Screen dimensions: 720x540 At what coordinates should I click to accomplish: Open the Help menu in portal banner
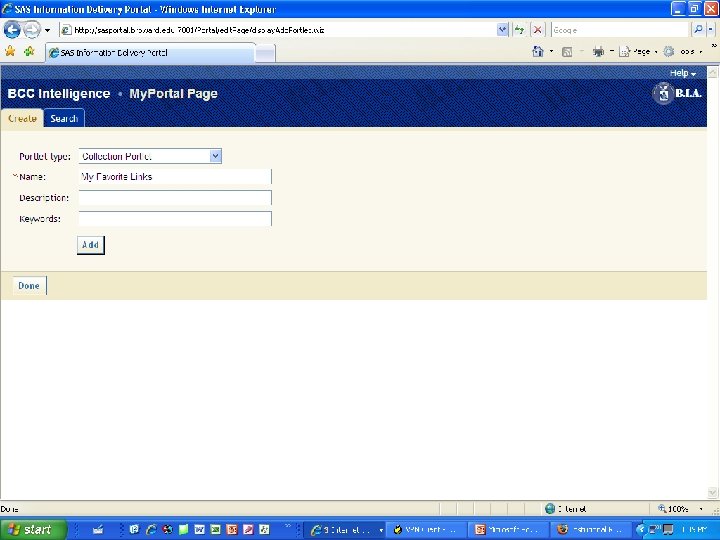pyautogui.click(x=683, y=73)
